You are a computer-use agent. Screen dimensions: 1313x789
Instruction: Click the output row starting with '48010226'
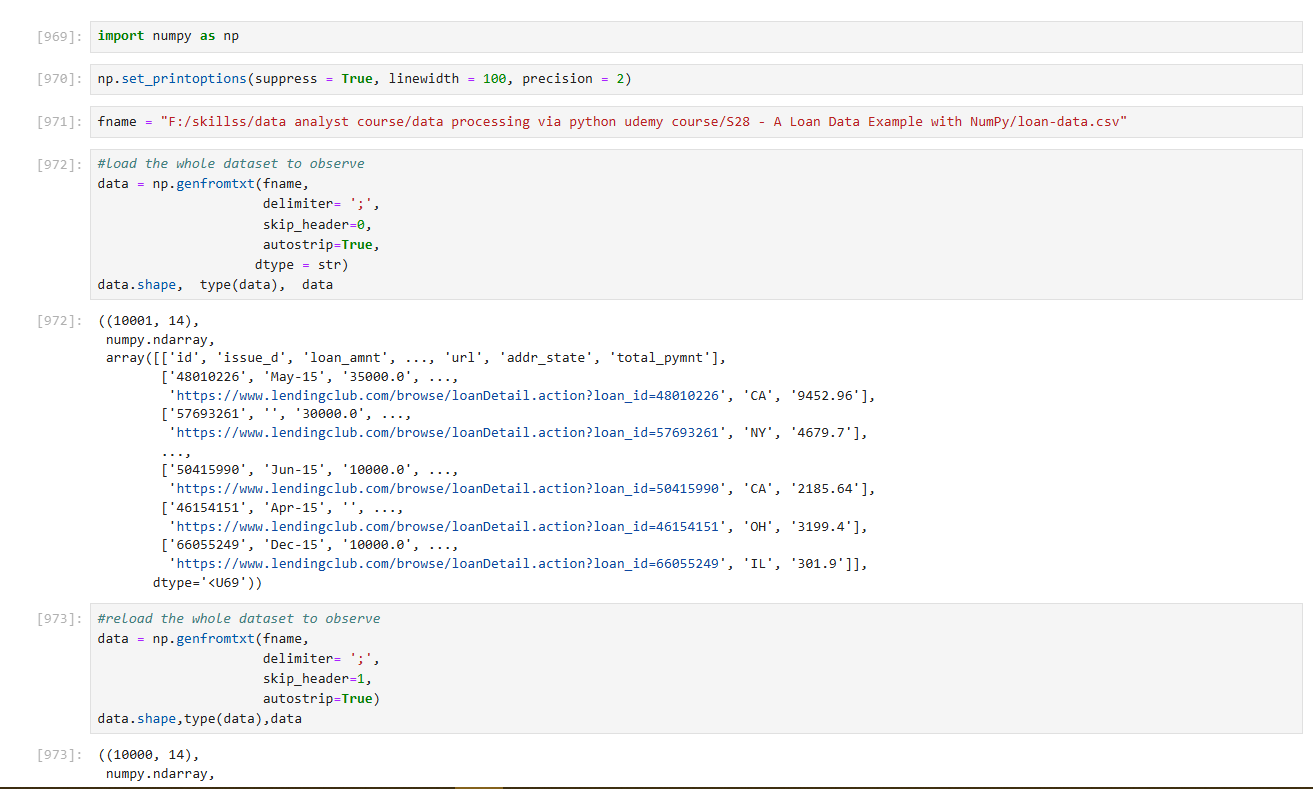tap(310, 377)
